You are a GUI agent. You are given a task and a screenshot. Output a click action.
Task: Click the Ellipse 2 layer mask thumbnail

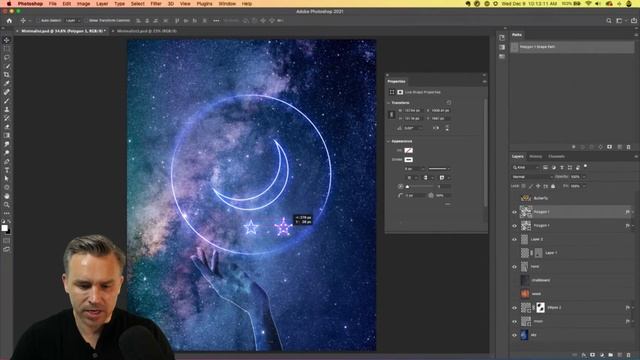[540, 308]
